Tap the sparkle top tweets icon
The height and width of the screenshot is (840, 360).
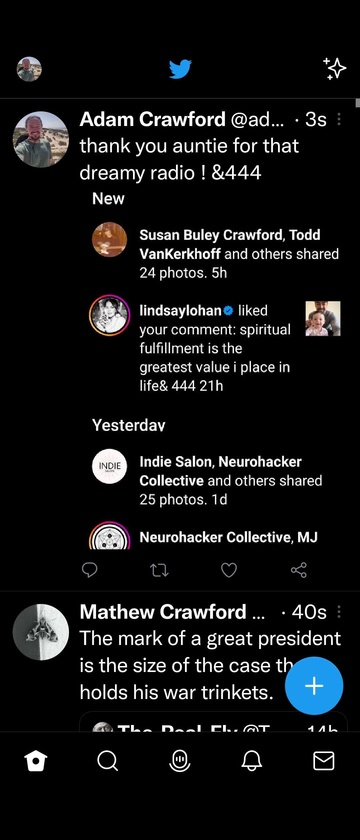(335, 69)
